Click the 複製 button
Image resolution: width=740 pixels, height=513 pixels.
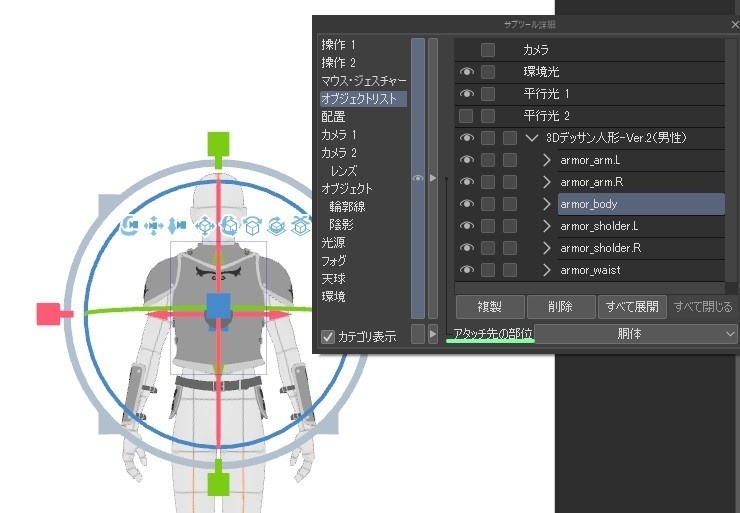(x=490, y=307)
